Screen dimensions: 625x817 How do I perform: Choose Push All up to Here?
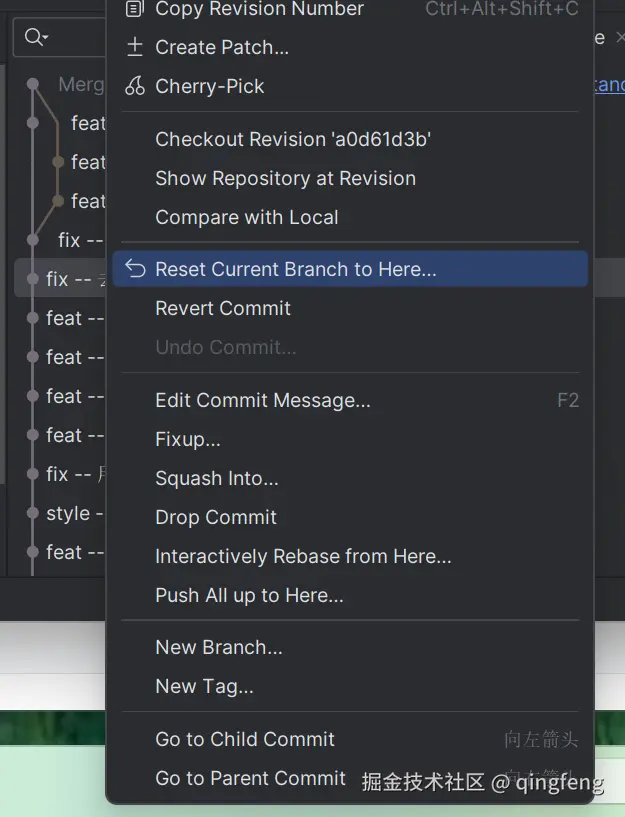pos(249,596)
